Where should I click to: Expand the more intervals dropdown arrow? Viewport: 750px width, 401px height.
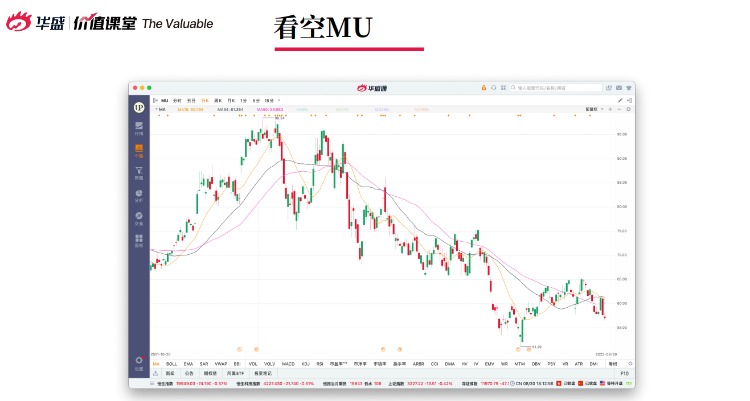(279, 100)
